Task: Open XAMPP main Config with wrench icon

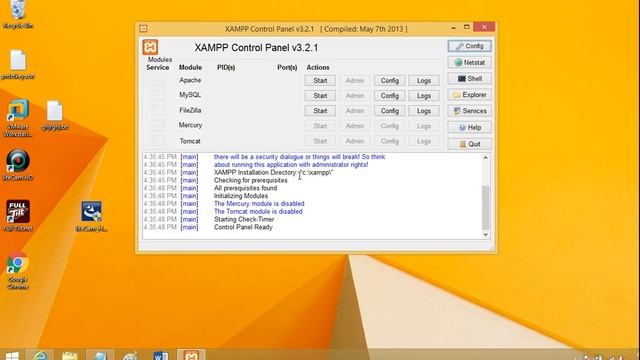Action: coord(469,46)
